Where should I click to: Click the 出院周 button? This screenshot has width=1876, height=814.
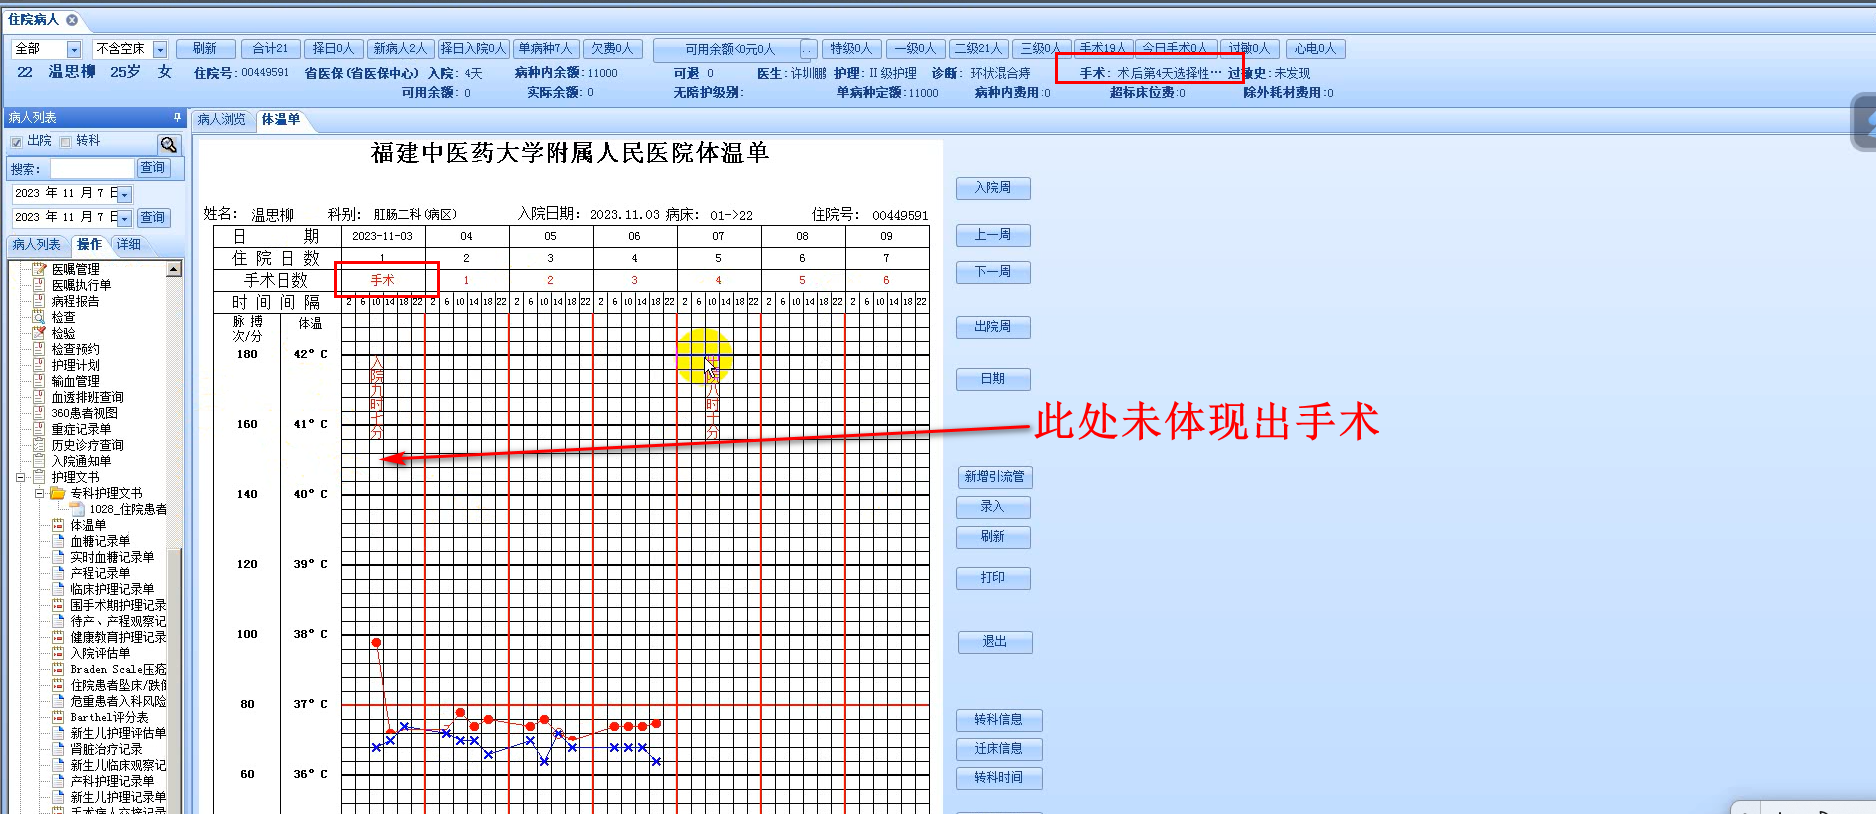(x=993, y=327)
